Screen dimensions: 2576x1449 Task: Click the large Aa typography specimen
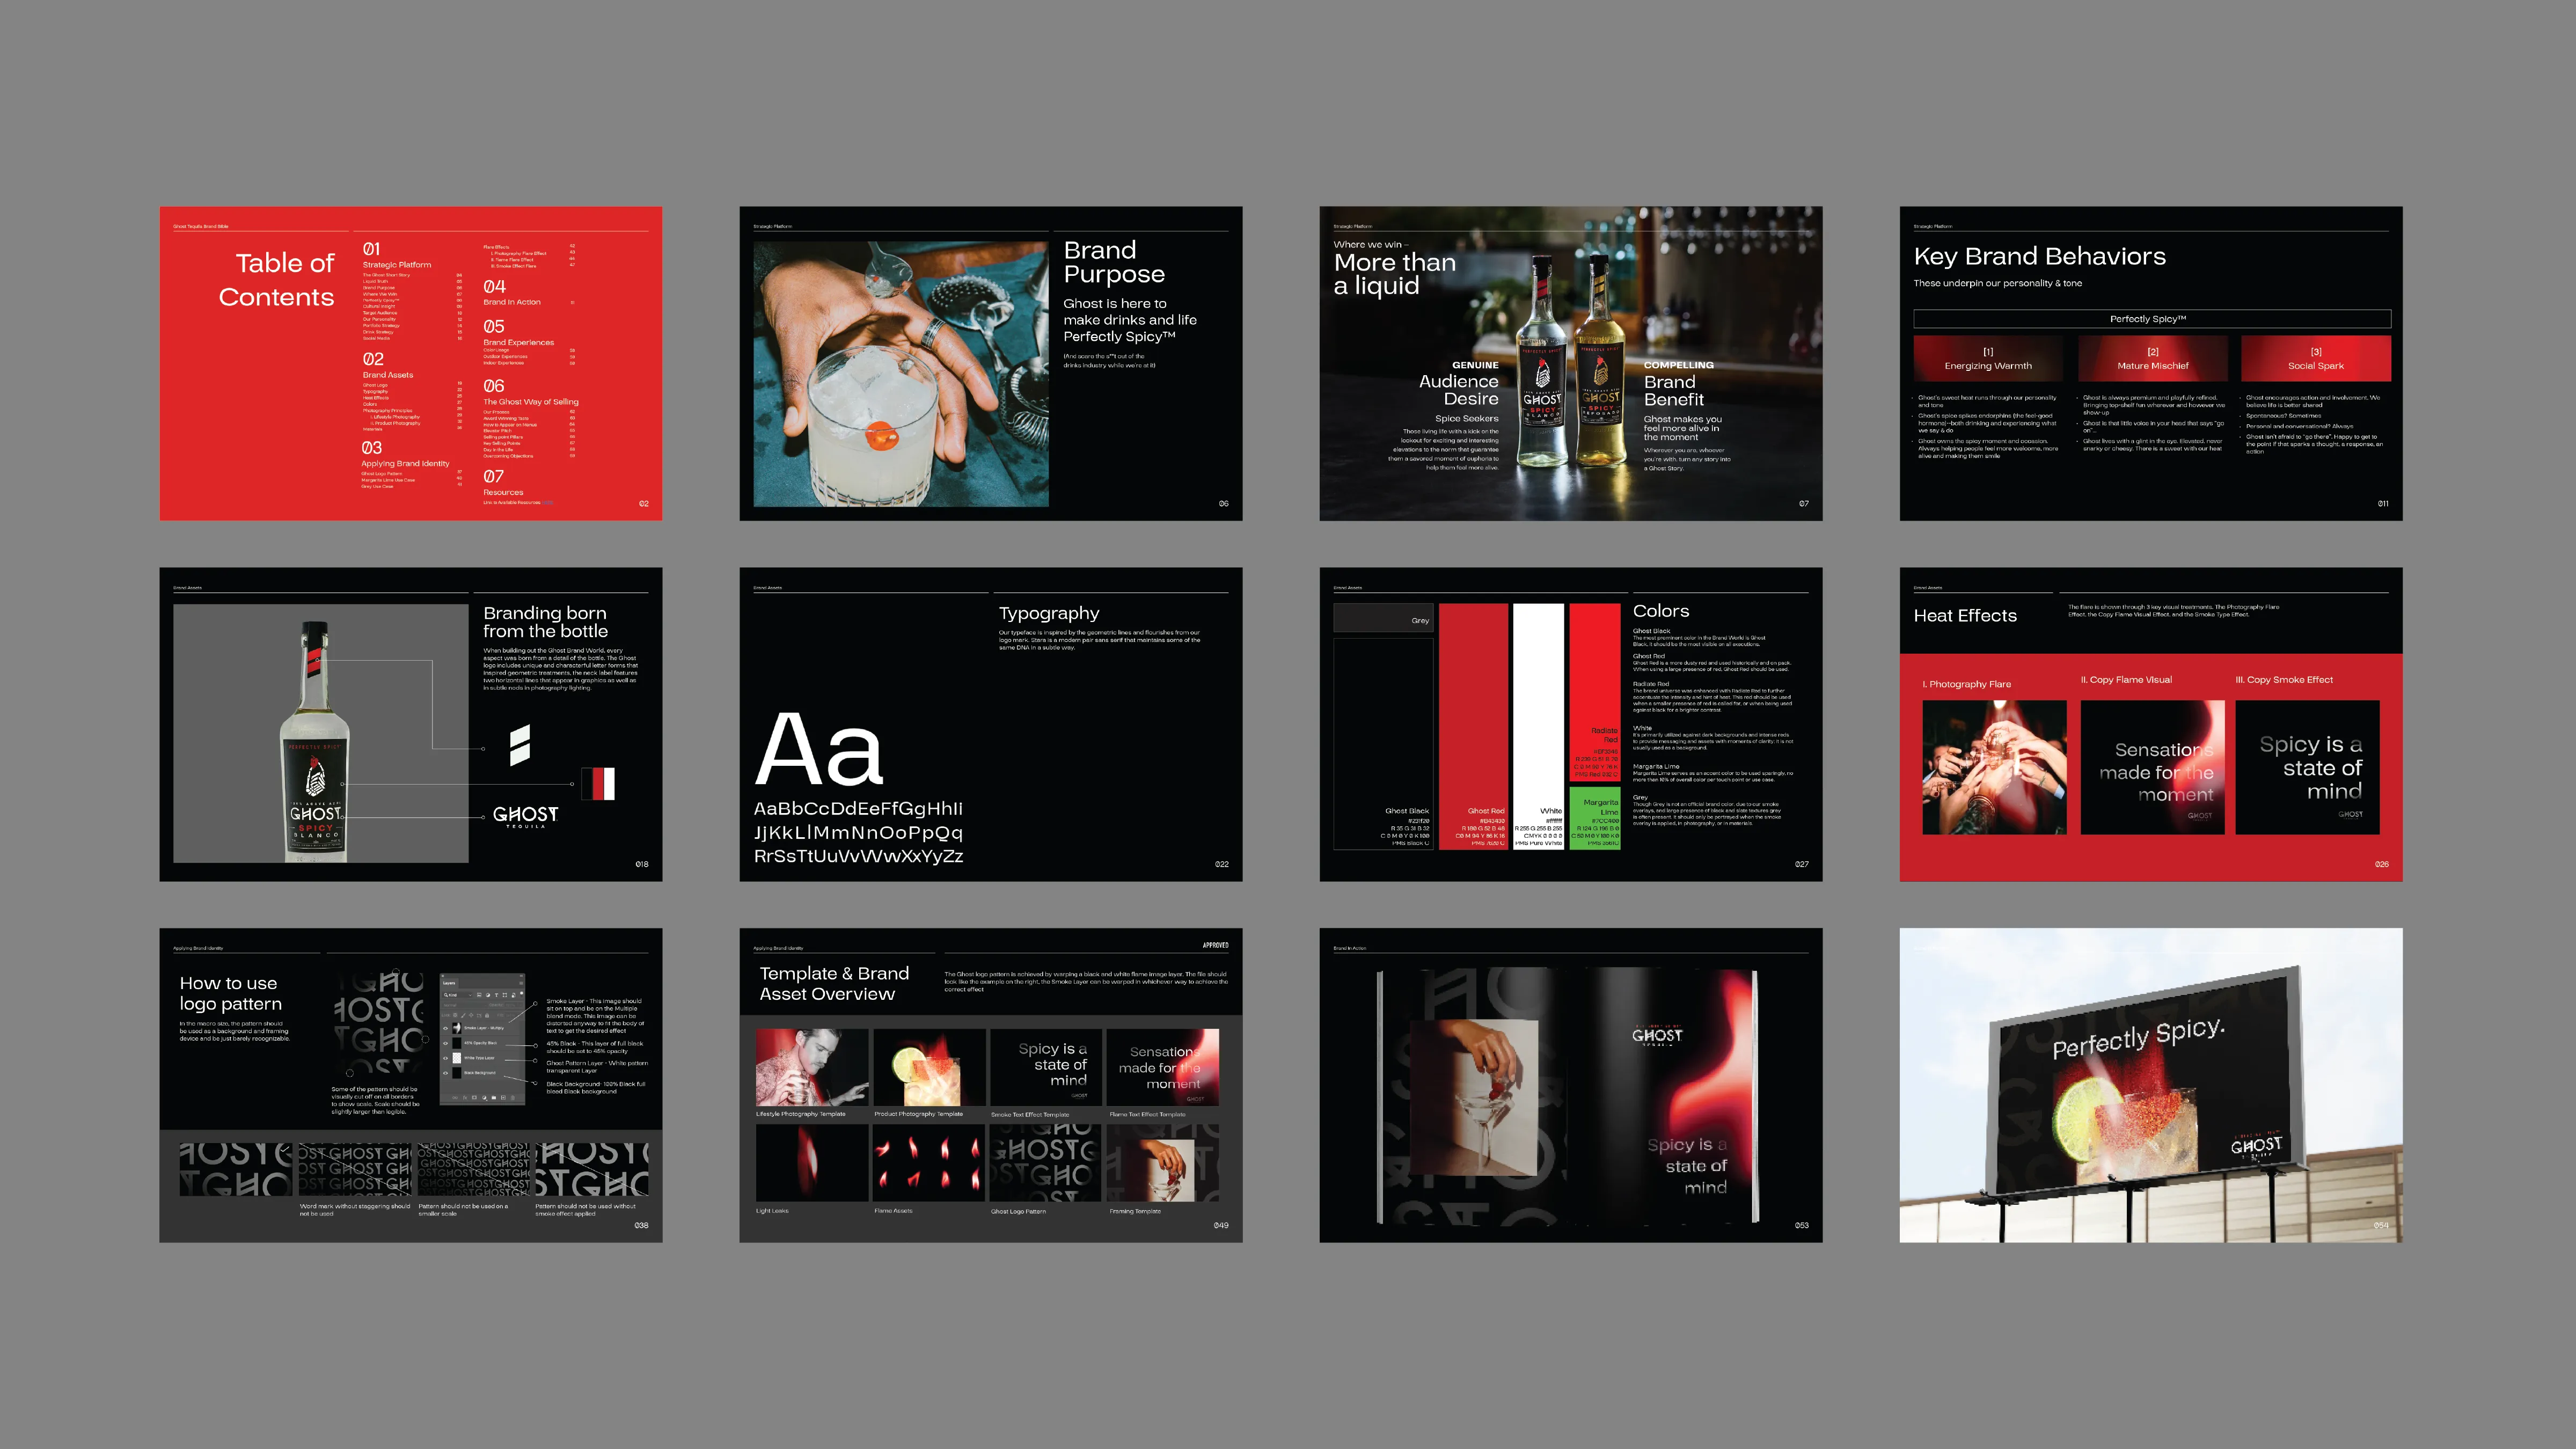pyautogui.click(x=820, y=751)
